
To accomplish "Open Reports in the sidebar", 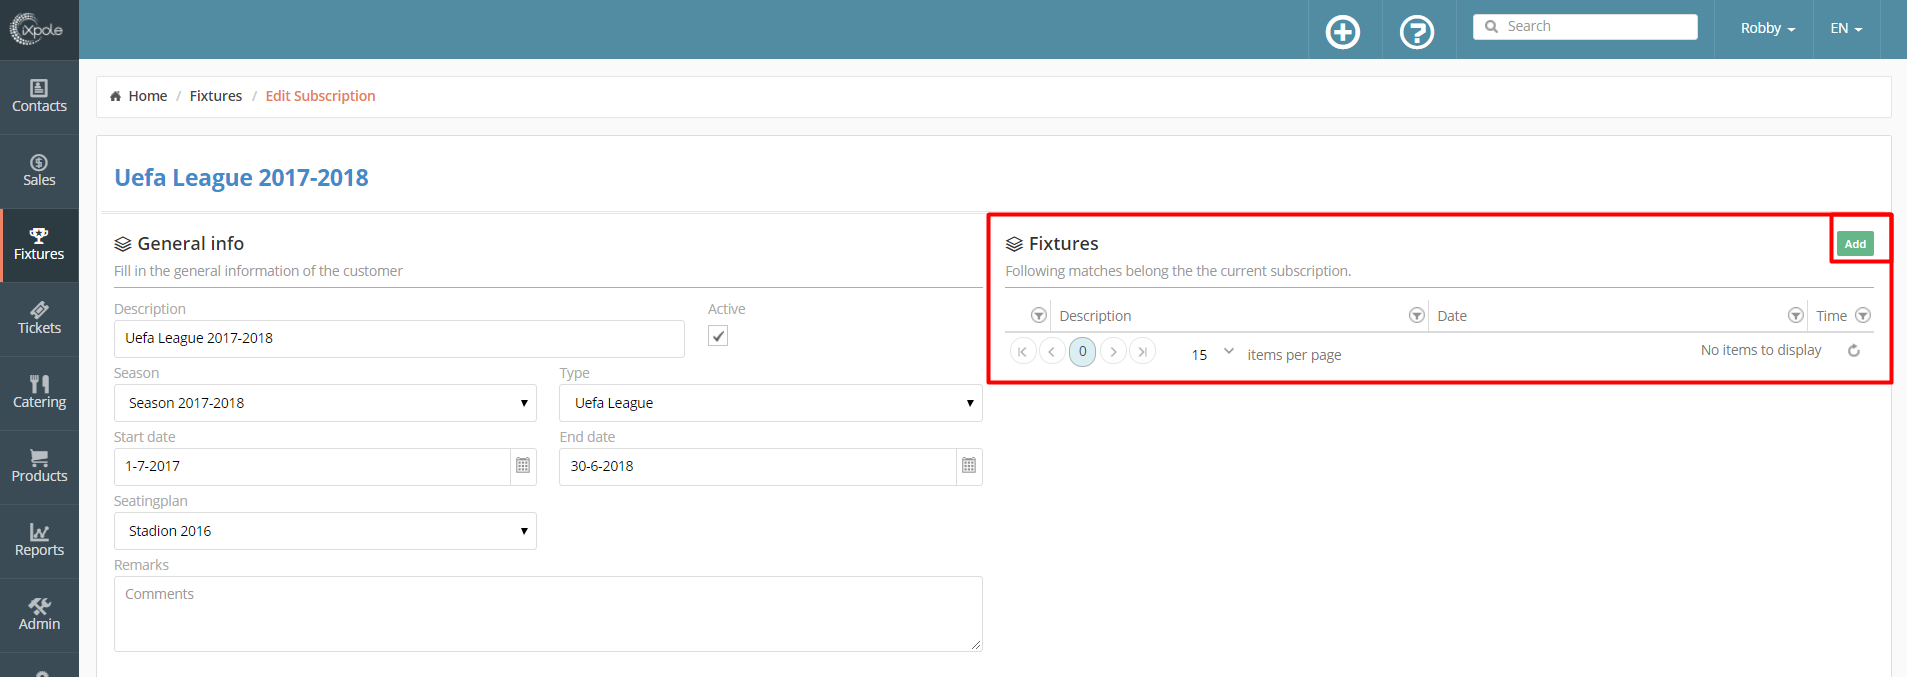I will pyautogui.click(x=39, y=541).
